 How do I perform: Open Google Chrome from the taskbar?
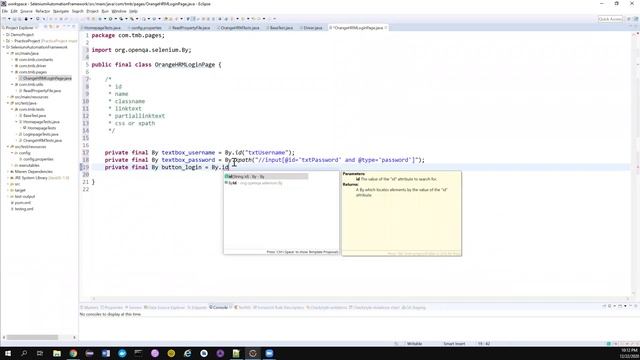click(73, 353)
